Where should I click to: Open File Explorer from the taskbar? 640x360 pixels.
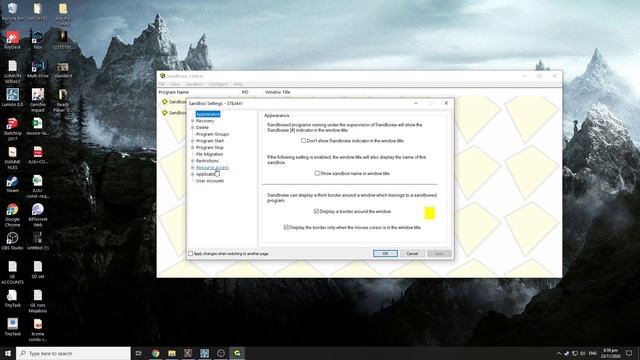172,353
